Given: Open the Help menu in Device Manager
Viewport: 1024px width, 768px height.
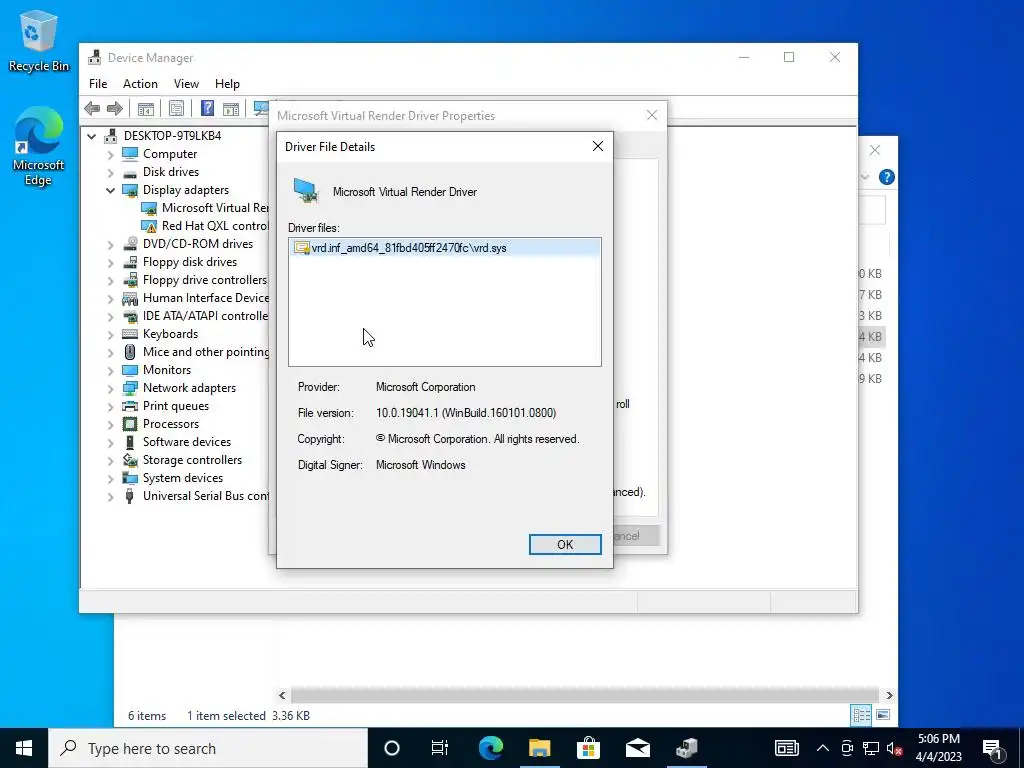Looking at the screenshot, I should [x=227, y=84].
